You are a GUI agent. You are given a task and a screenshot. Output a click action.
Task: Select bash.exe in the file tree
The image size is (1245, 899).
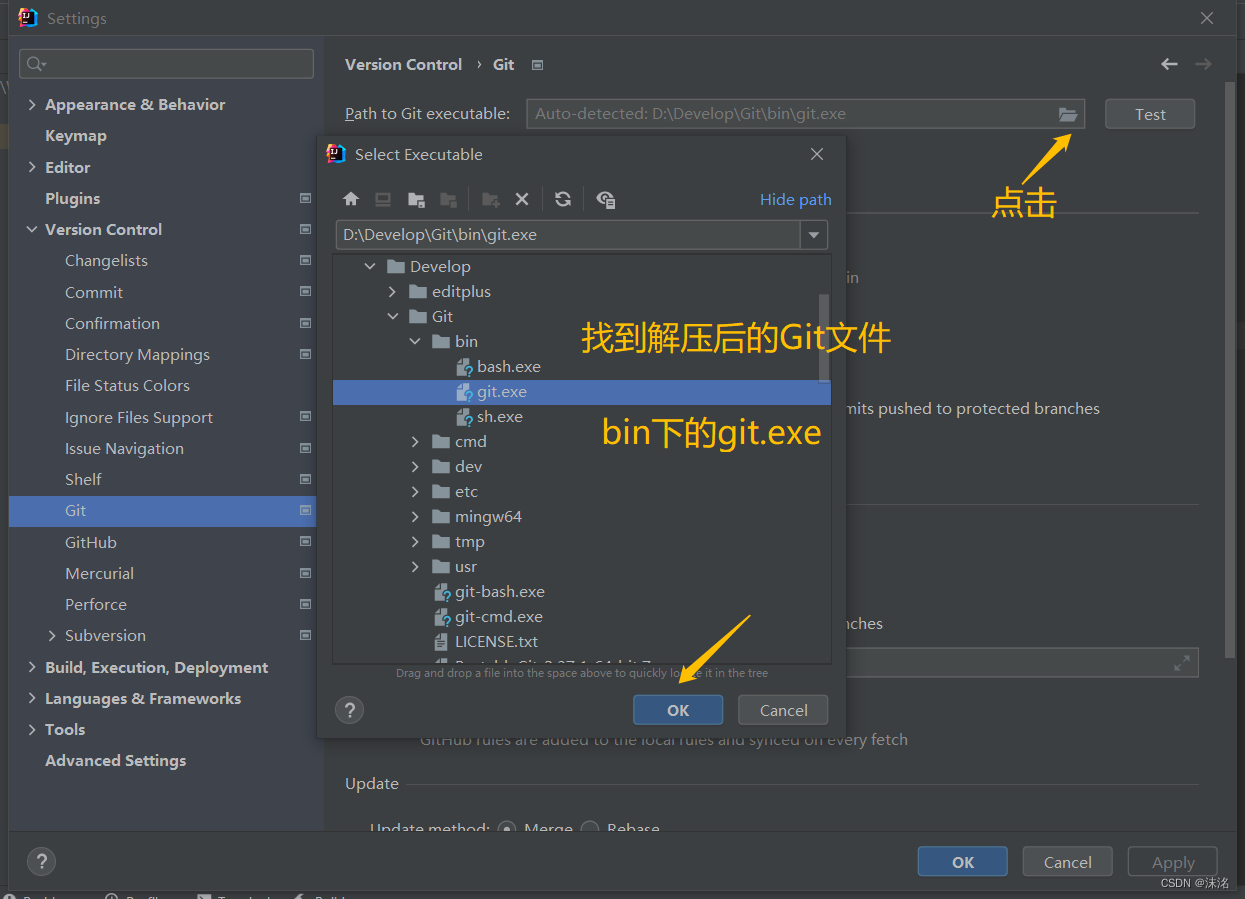pyautogui.click(x=508, y=366)
